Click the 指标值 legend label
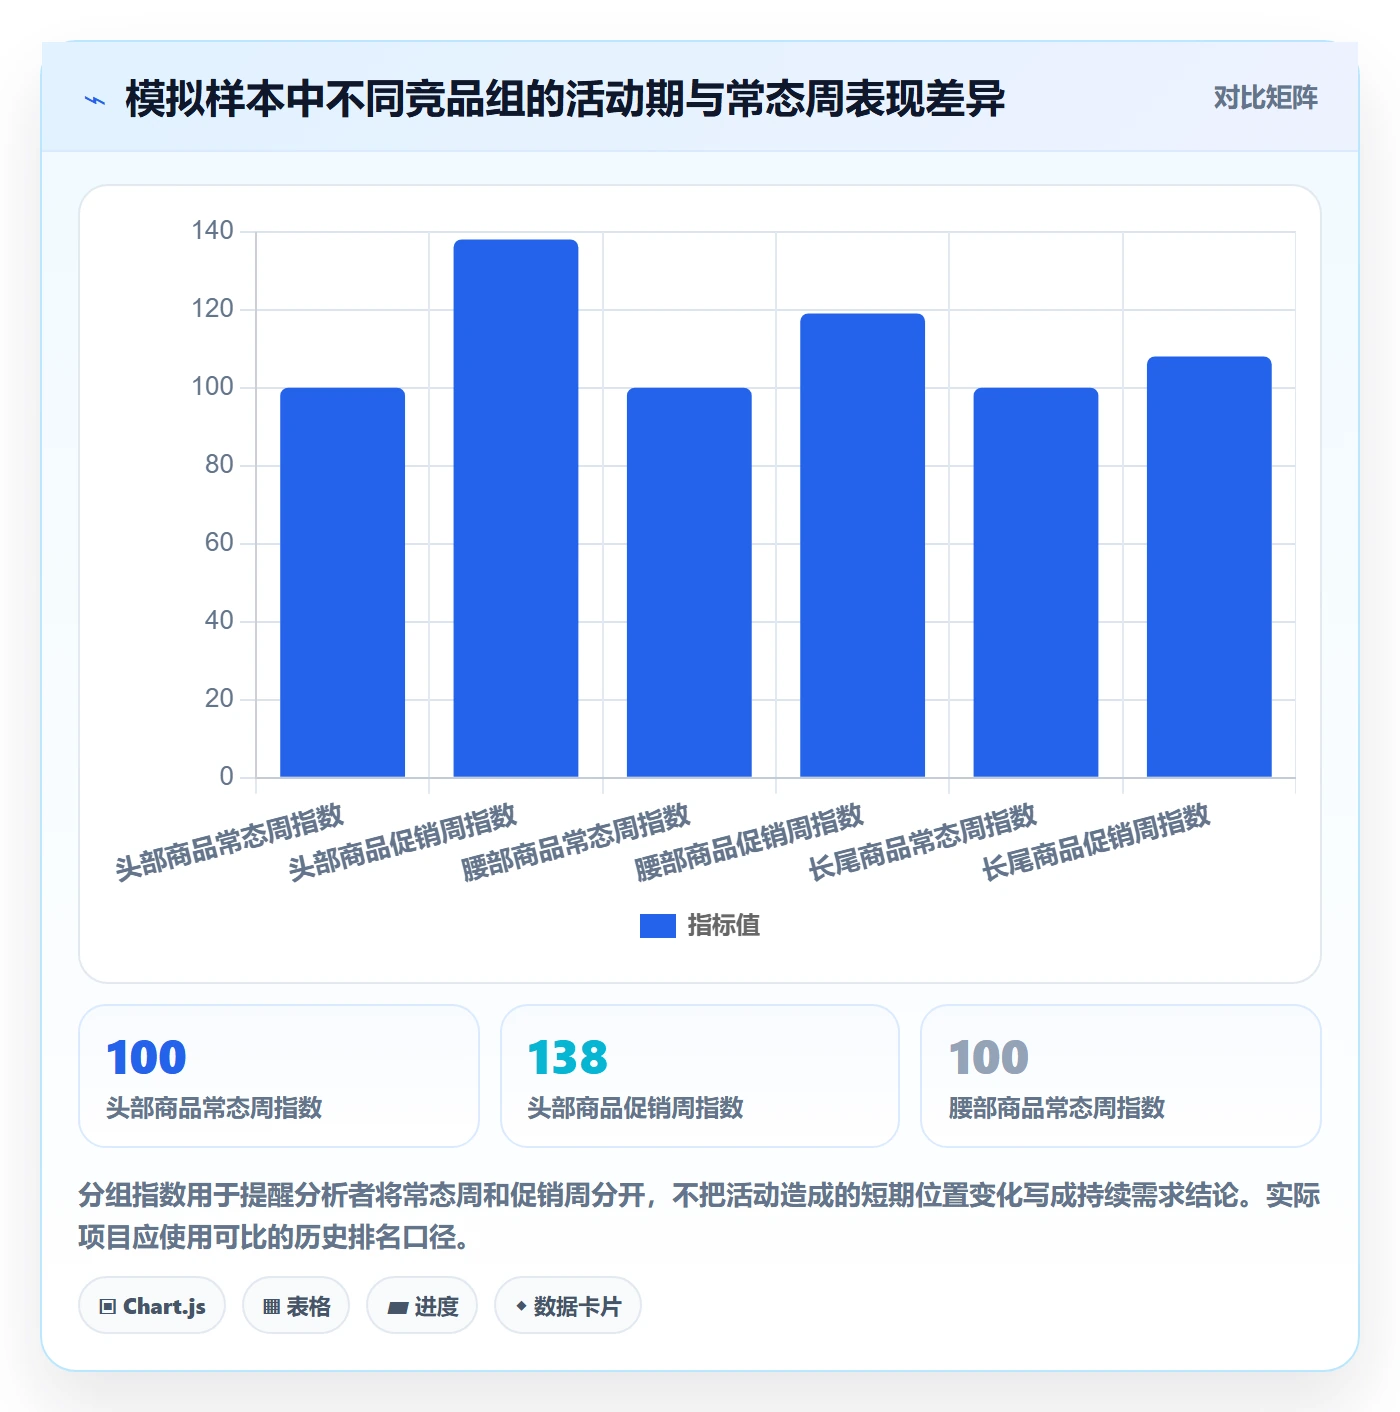1400x1412 pixels. pos(724,926)
